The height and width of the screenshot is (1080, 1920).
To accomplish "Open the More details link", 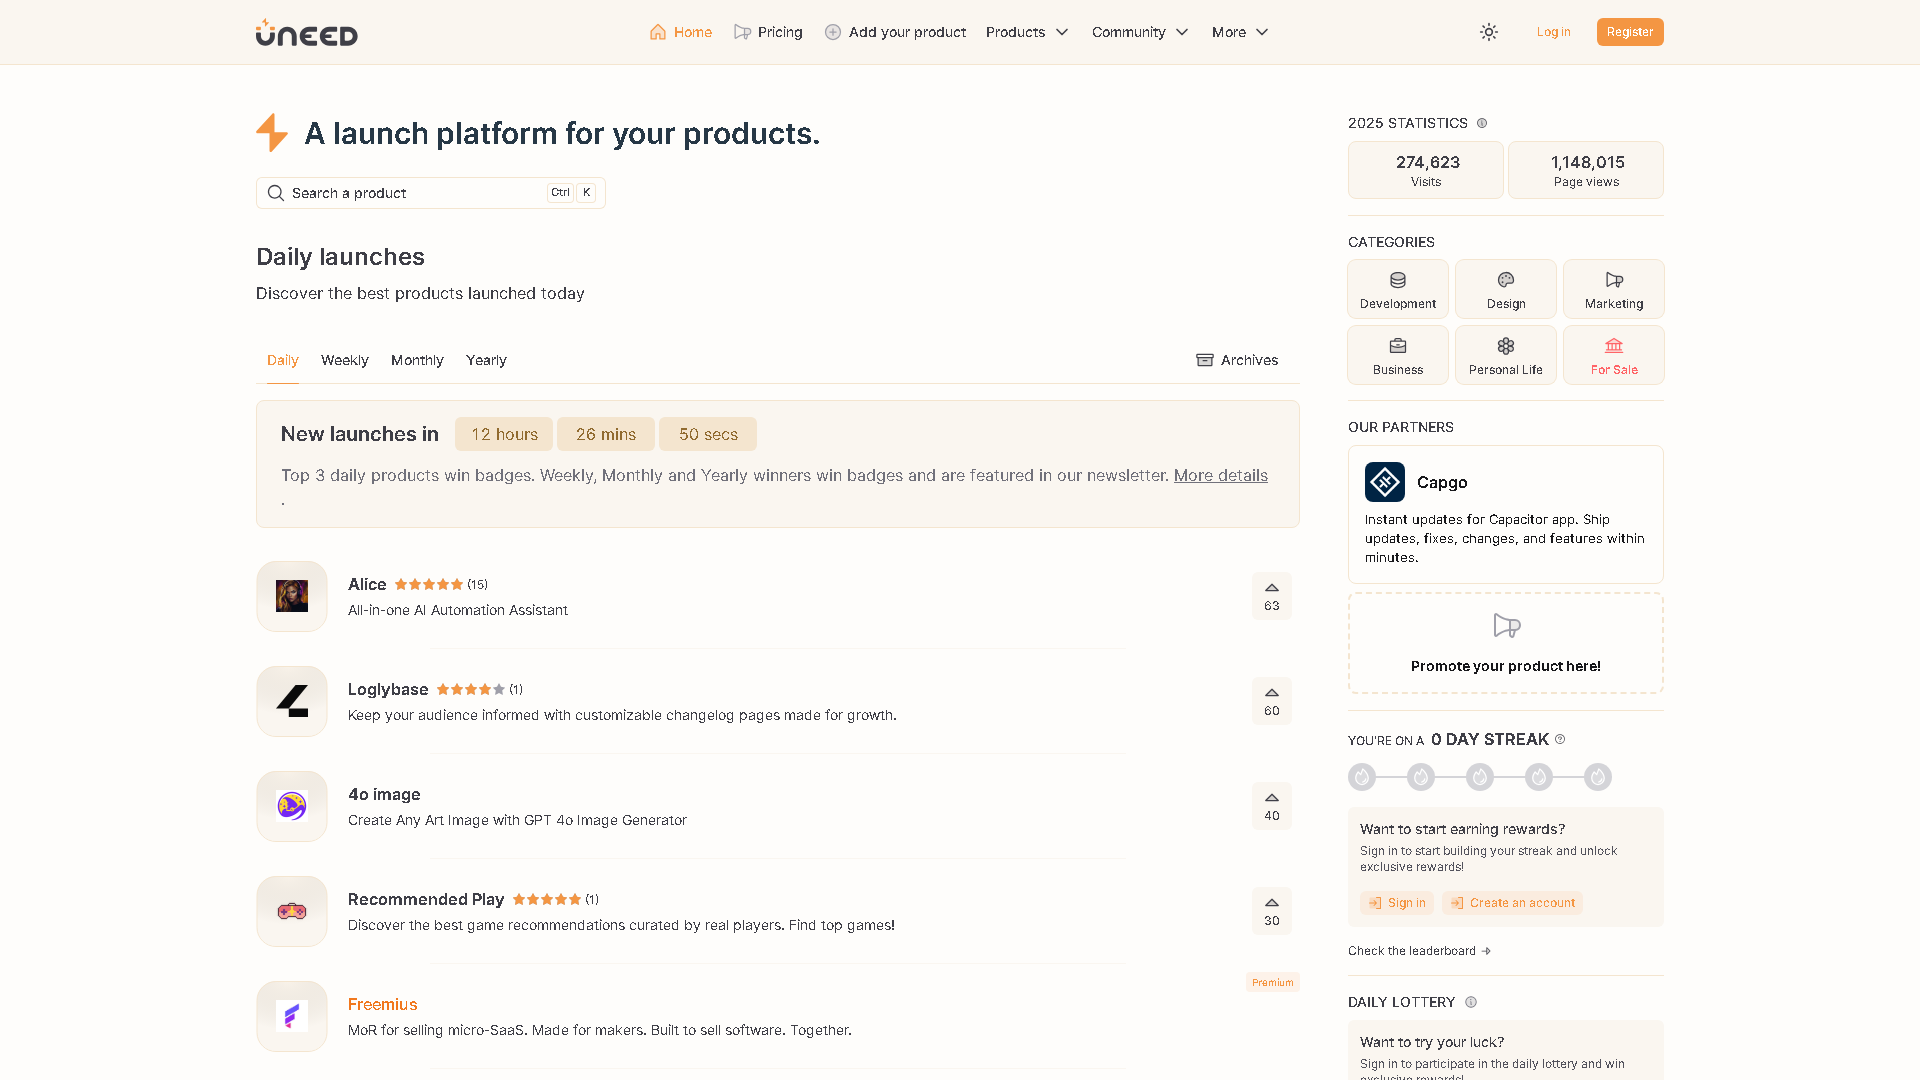I will (1220, 475).
